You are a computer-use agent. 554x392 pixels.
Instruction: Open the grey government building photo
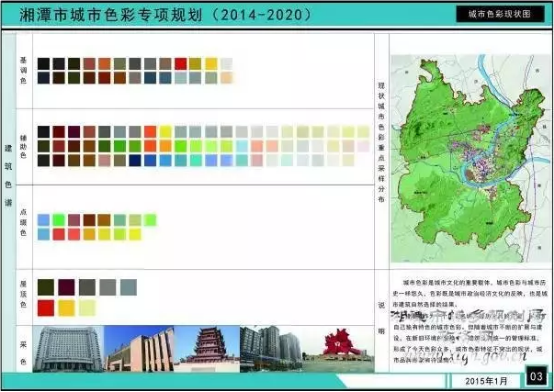click(68, 349)
